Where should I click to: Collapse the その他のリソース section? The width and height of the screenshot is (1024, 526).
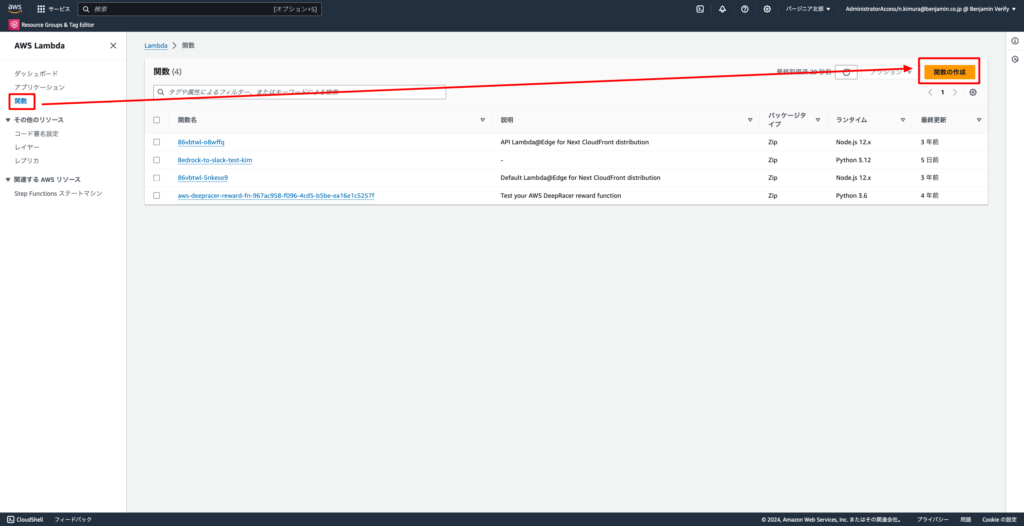9,120
